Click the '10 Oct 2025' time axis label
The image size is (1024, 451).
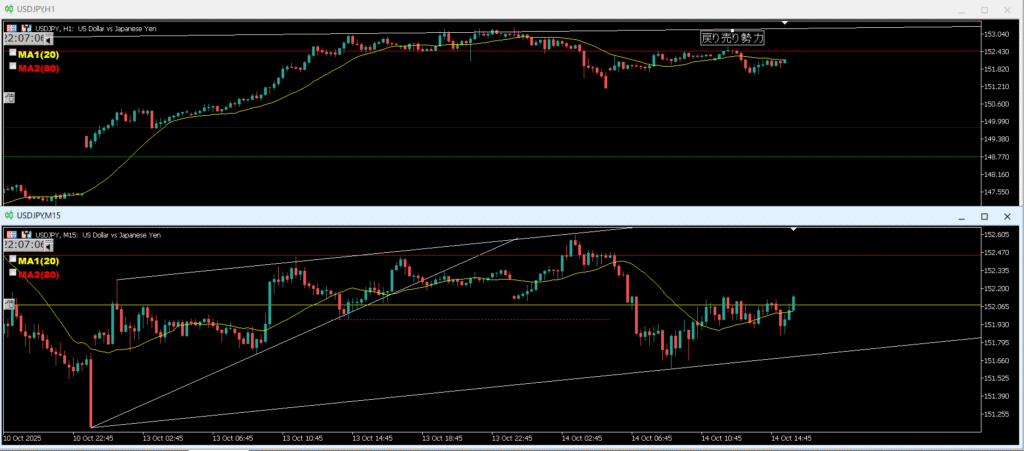tap(21, 437)
